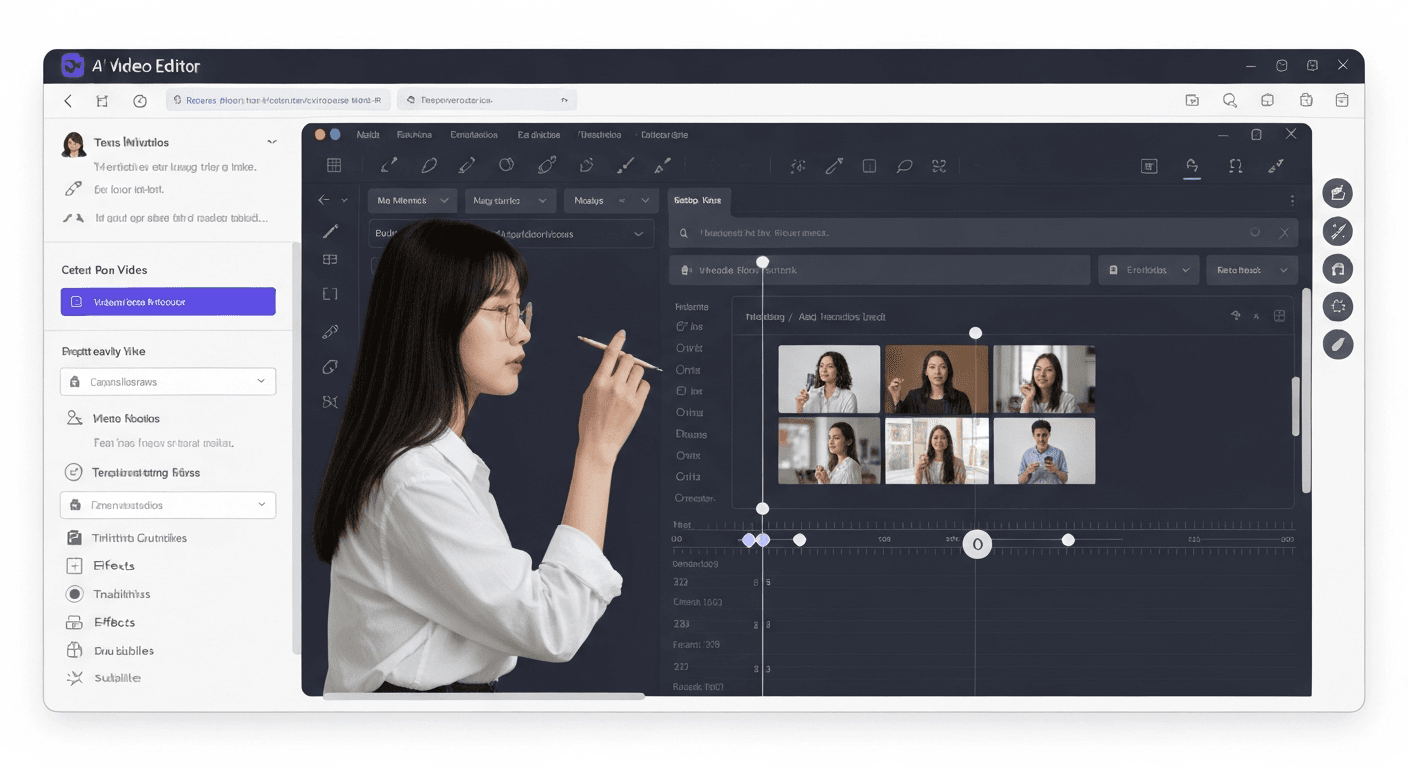Select the man-with-phone thumbnail in the media grid

[x=1044, y=451]
